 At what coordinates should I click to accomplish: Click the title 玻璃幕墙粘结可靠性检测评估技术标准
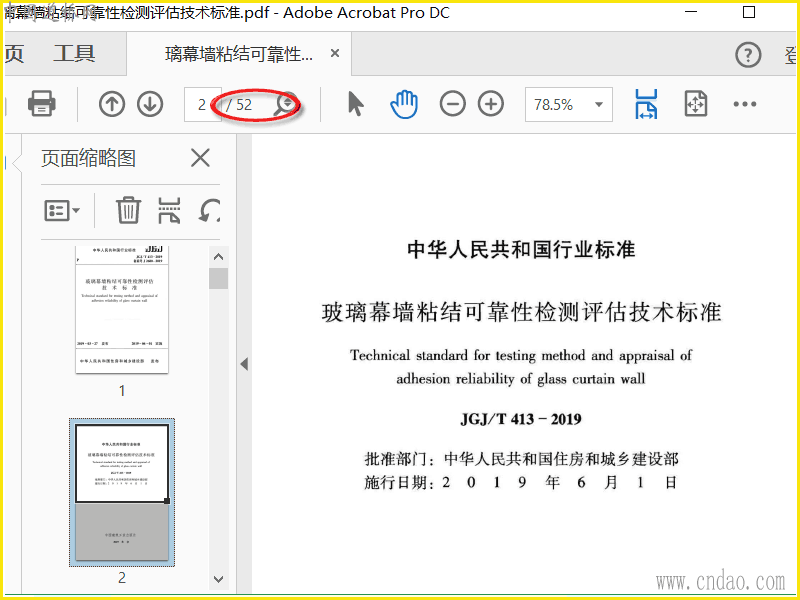[521, 312]
